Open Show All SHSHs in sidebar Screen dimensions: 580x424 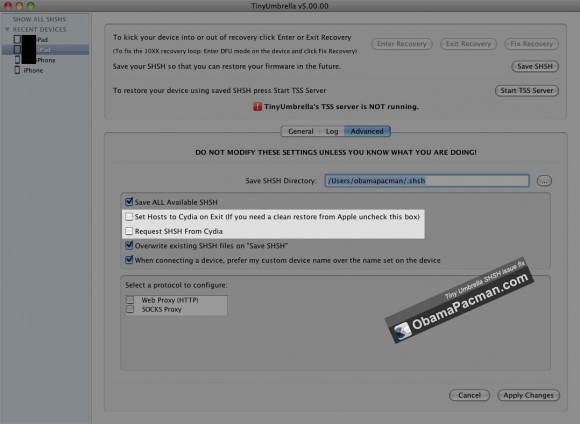click(39, 19)
